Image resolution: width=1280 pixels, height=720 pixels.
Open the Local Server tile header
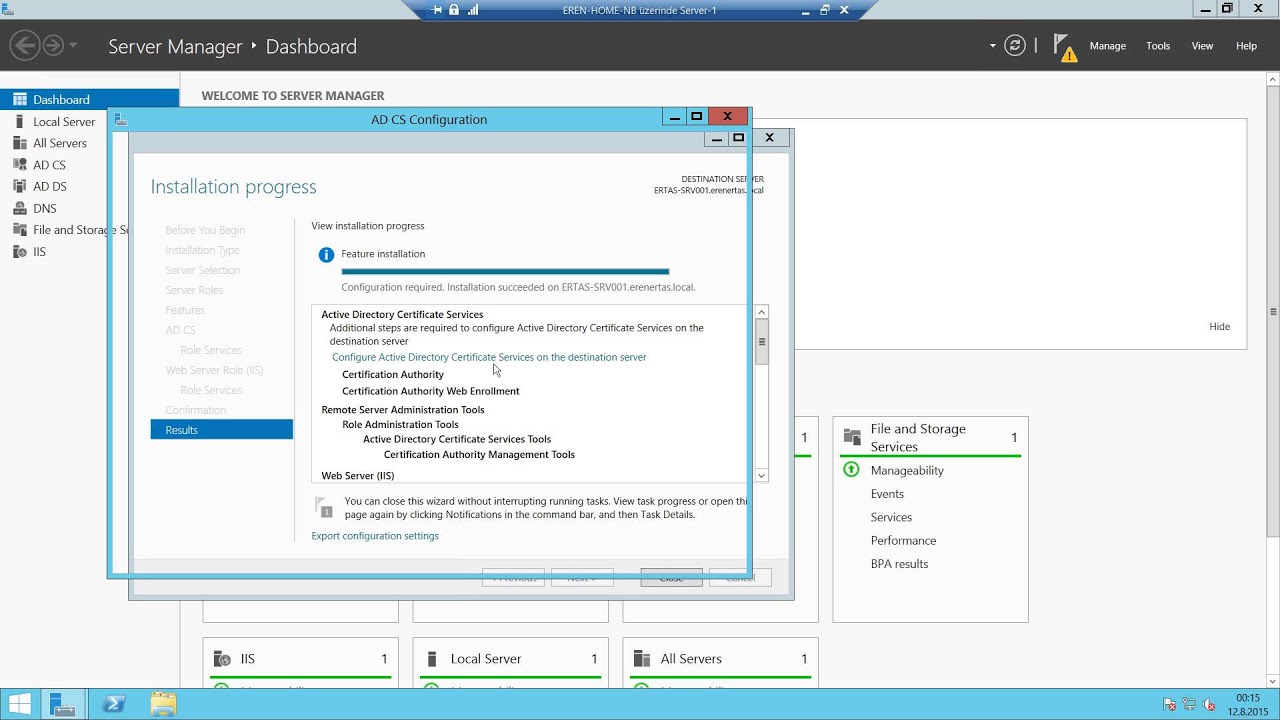click(511, 659)
